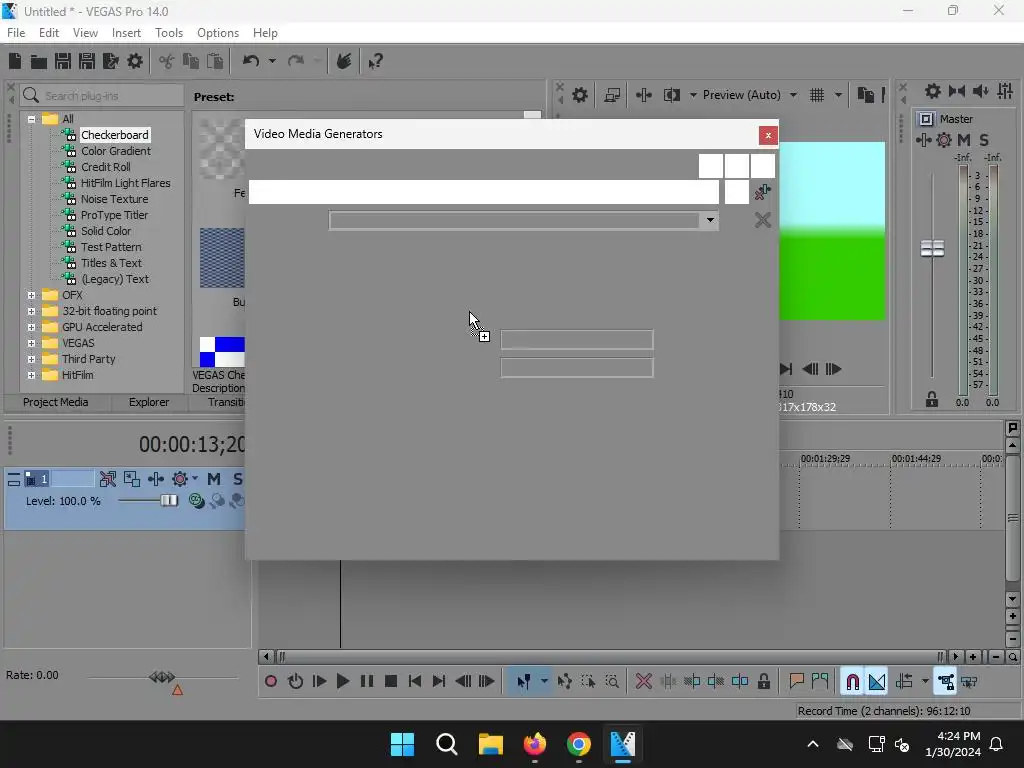Create a new project from toolbar
1024x768 pixels.
point(15,61)
